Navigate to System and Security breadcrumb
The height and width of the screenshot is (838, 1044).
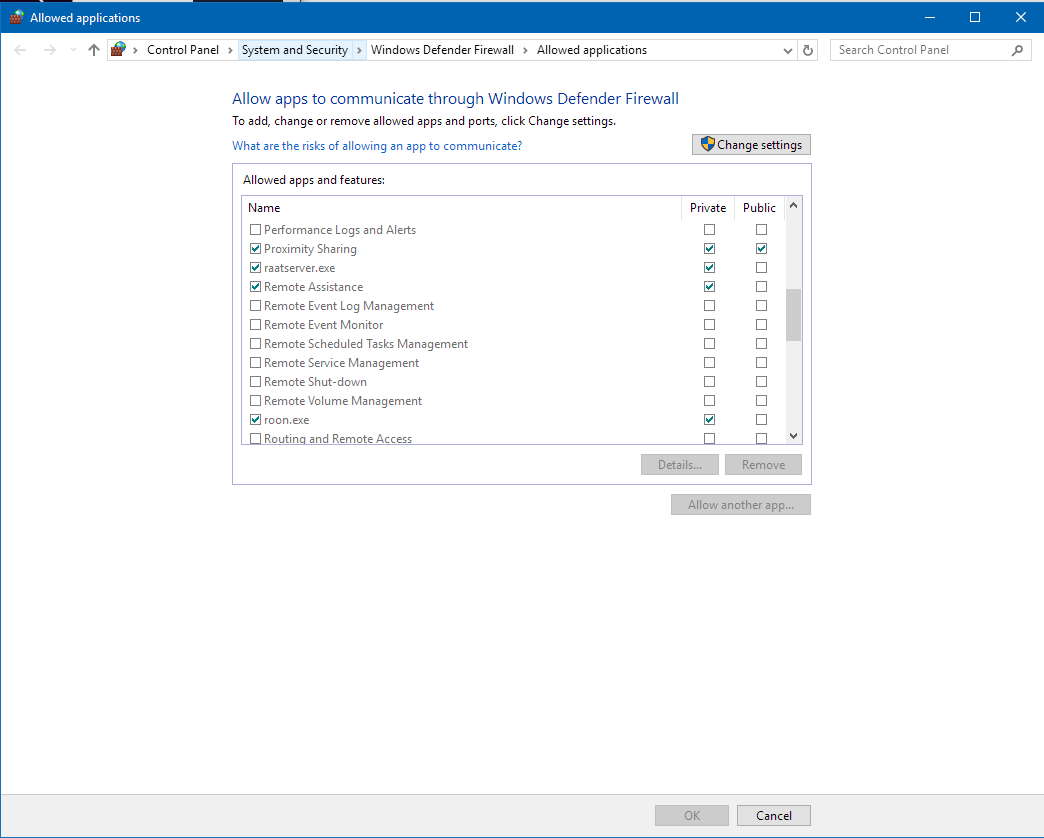coord(295,50)
